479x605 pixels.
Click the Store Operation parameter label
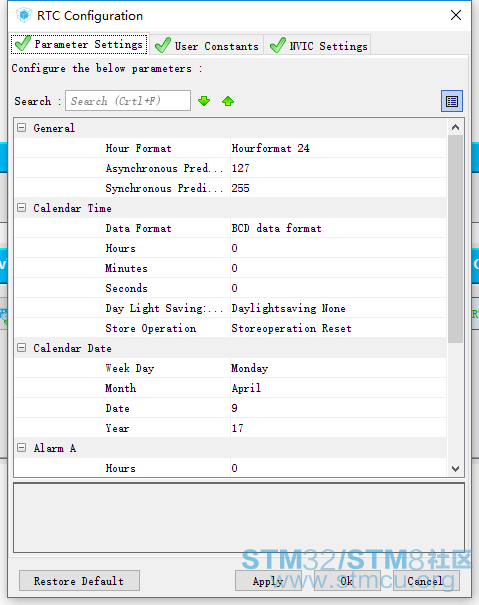[x=151, y=328]
